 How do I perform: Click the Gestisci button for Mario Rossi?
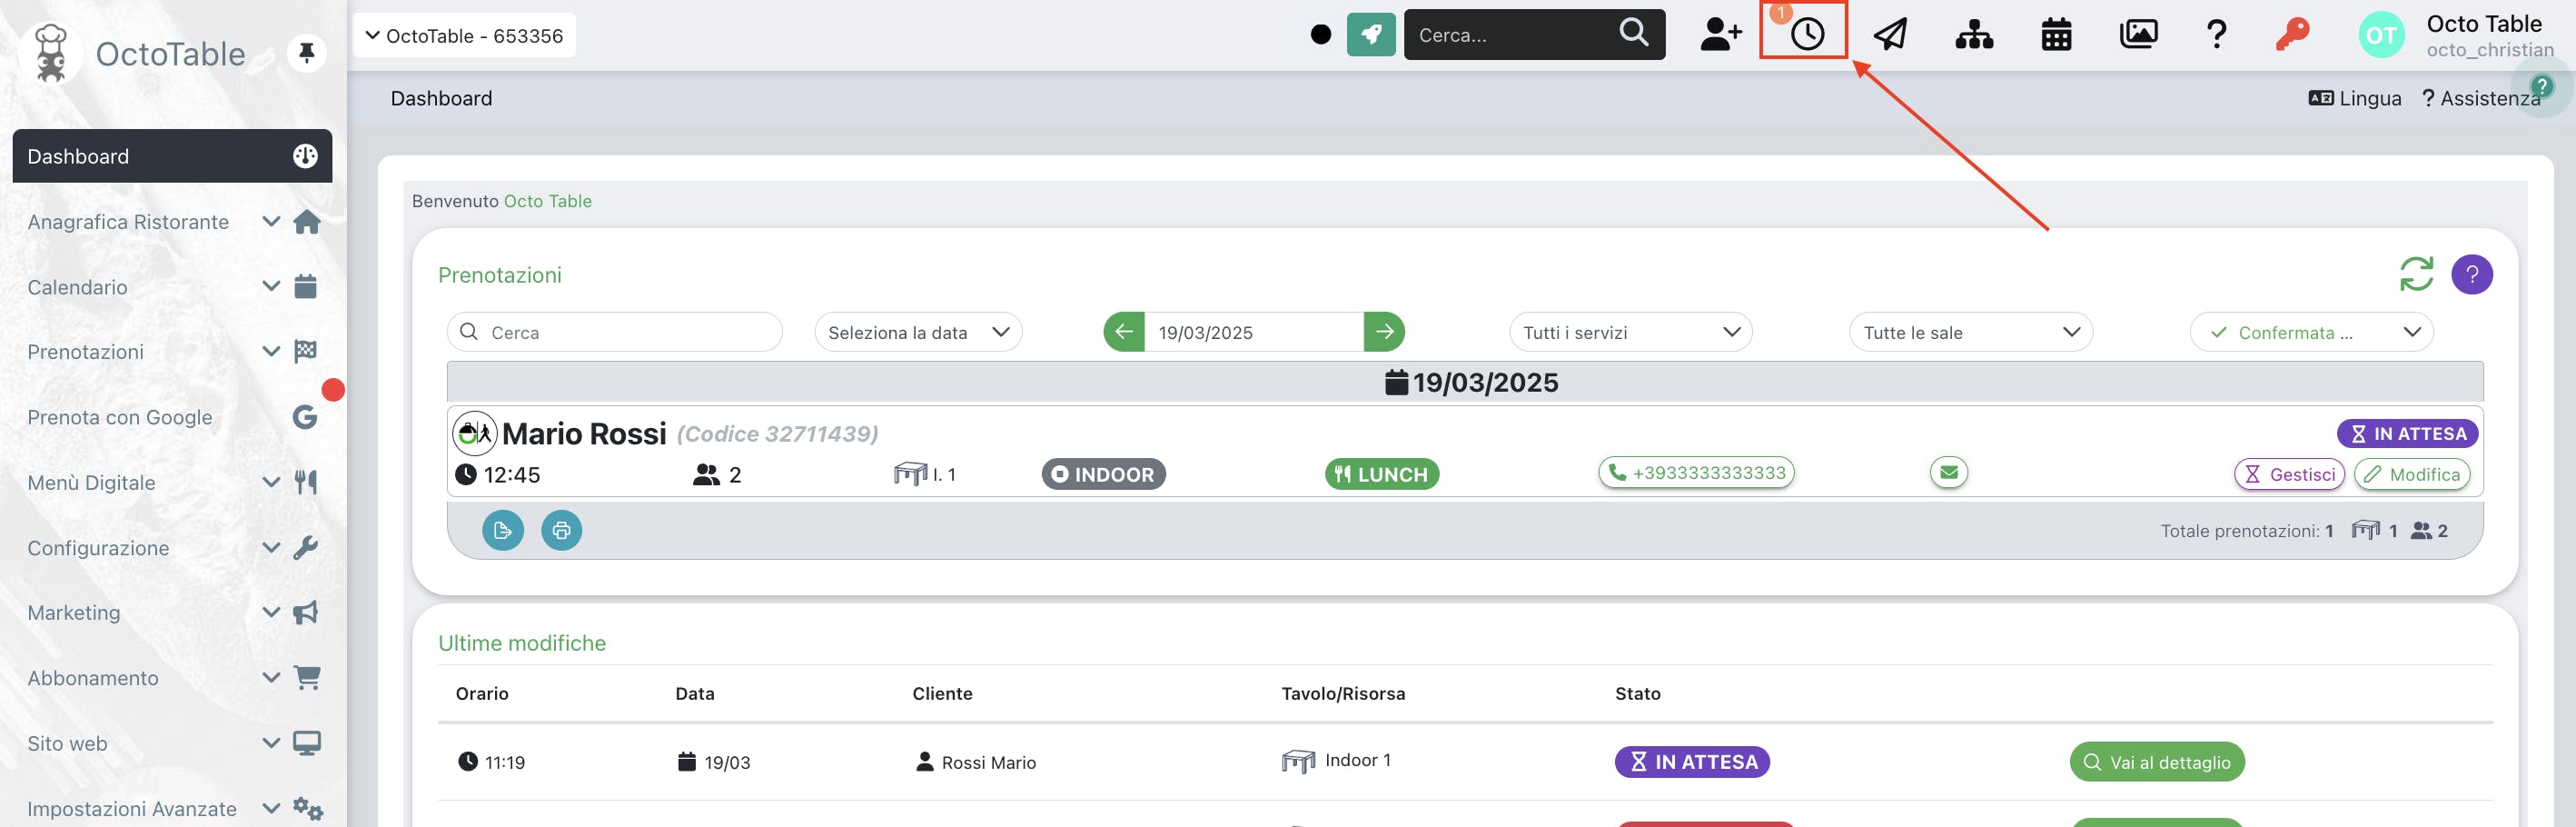click(x=2289, y=474)
